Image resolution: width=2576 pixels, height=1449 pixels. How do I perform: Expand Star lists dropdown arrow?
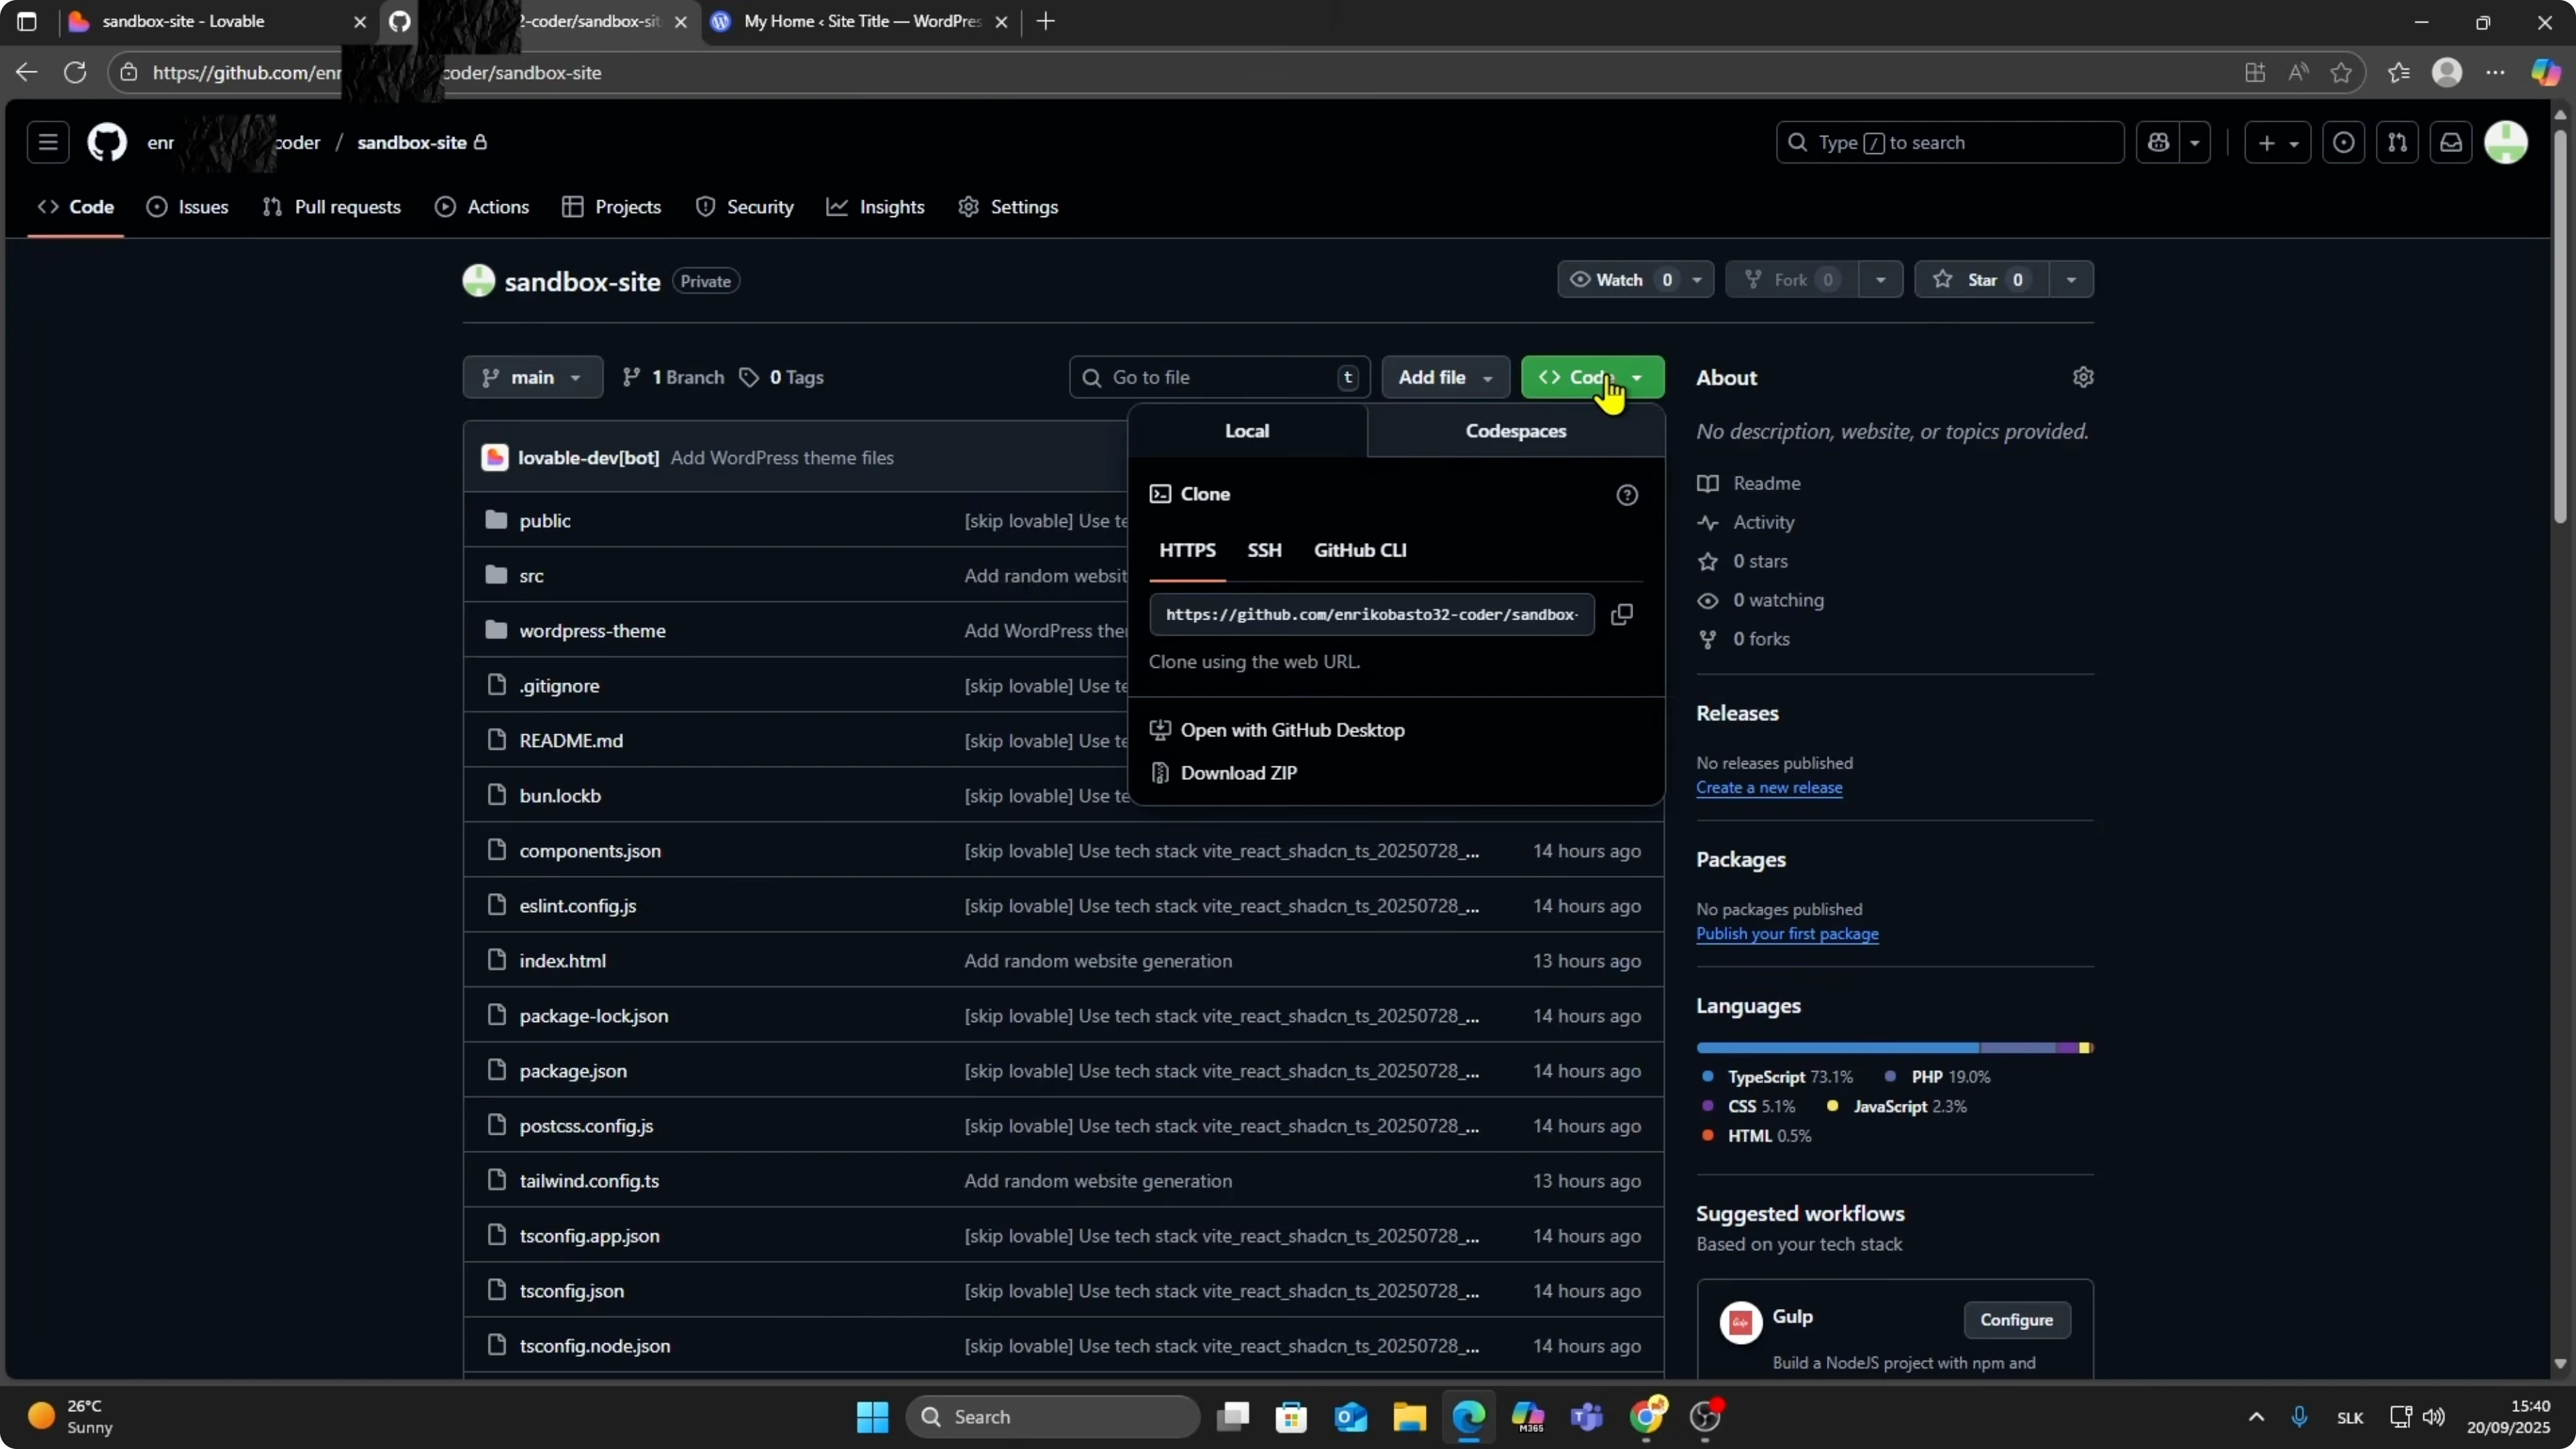(2071, 280)
